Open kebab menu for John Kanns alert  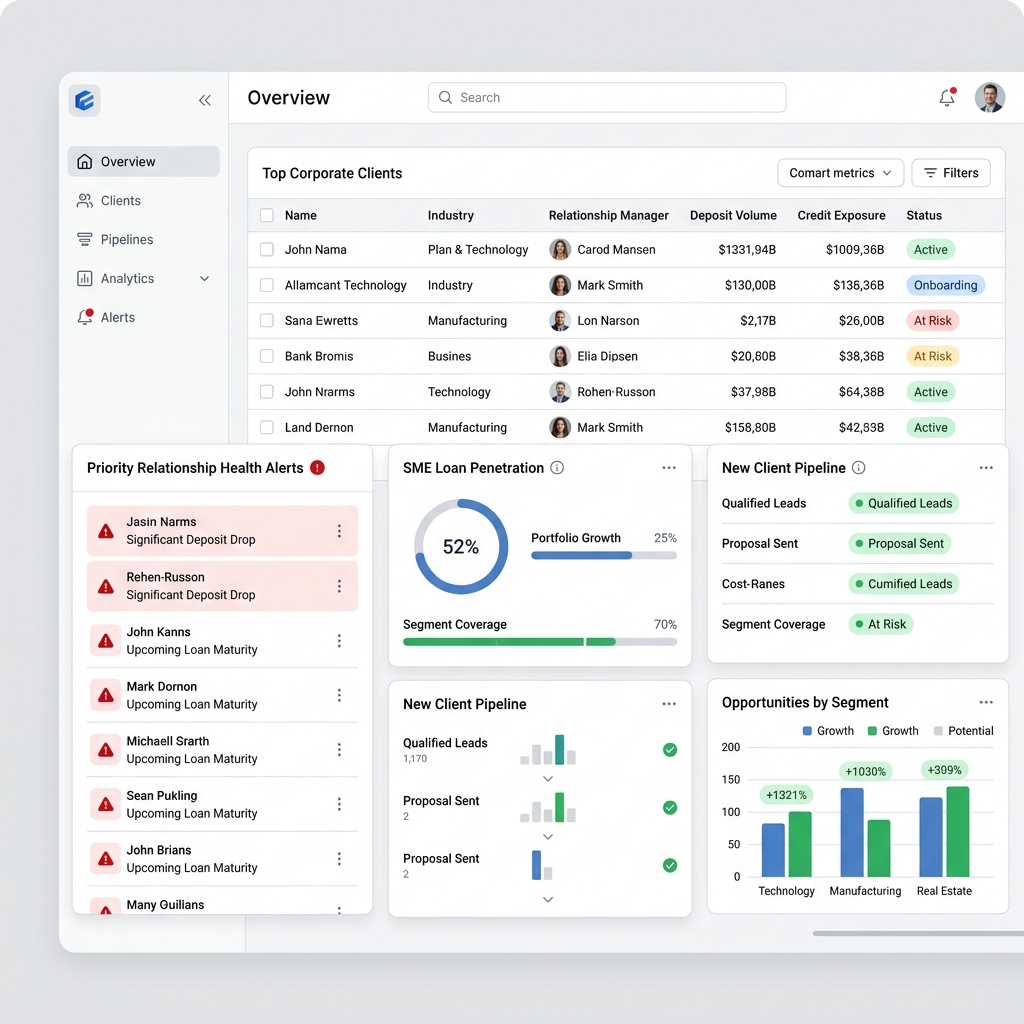click(339, 641)
